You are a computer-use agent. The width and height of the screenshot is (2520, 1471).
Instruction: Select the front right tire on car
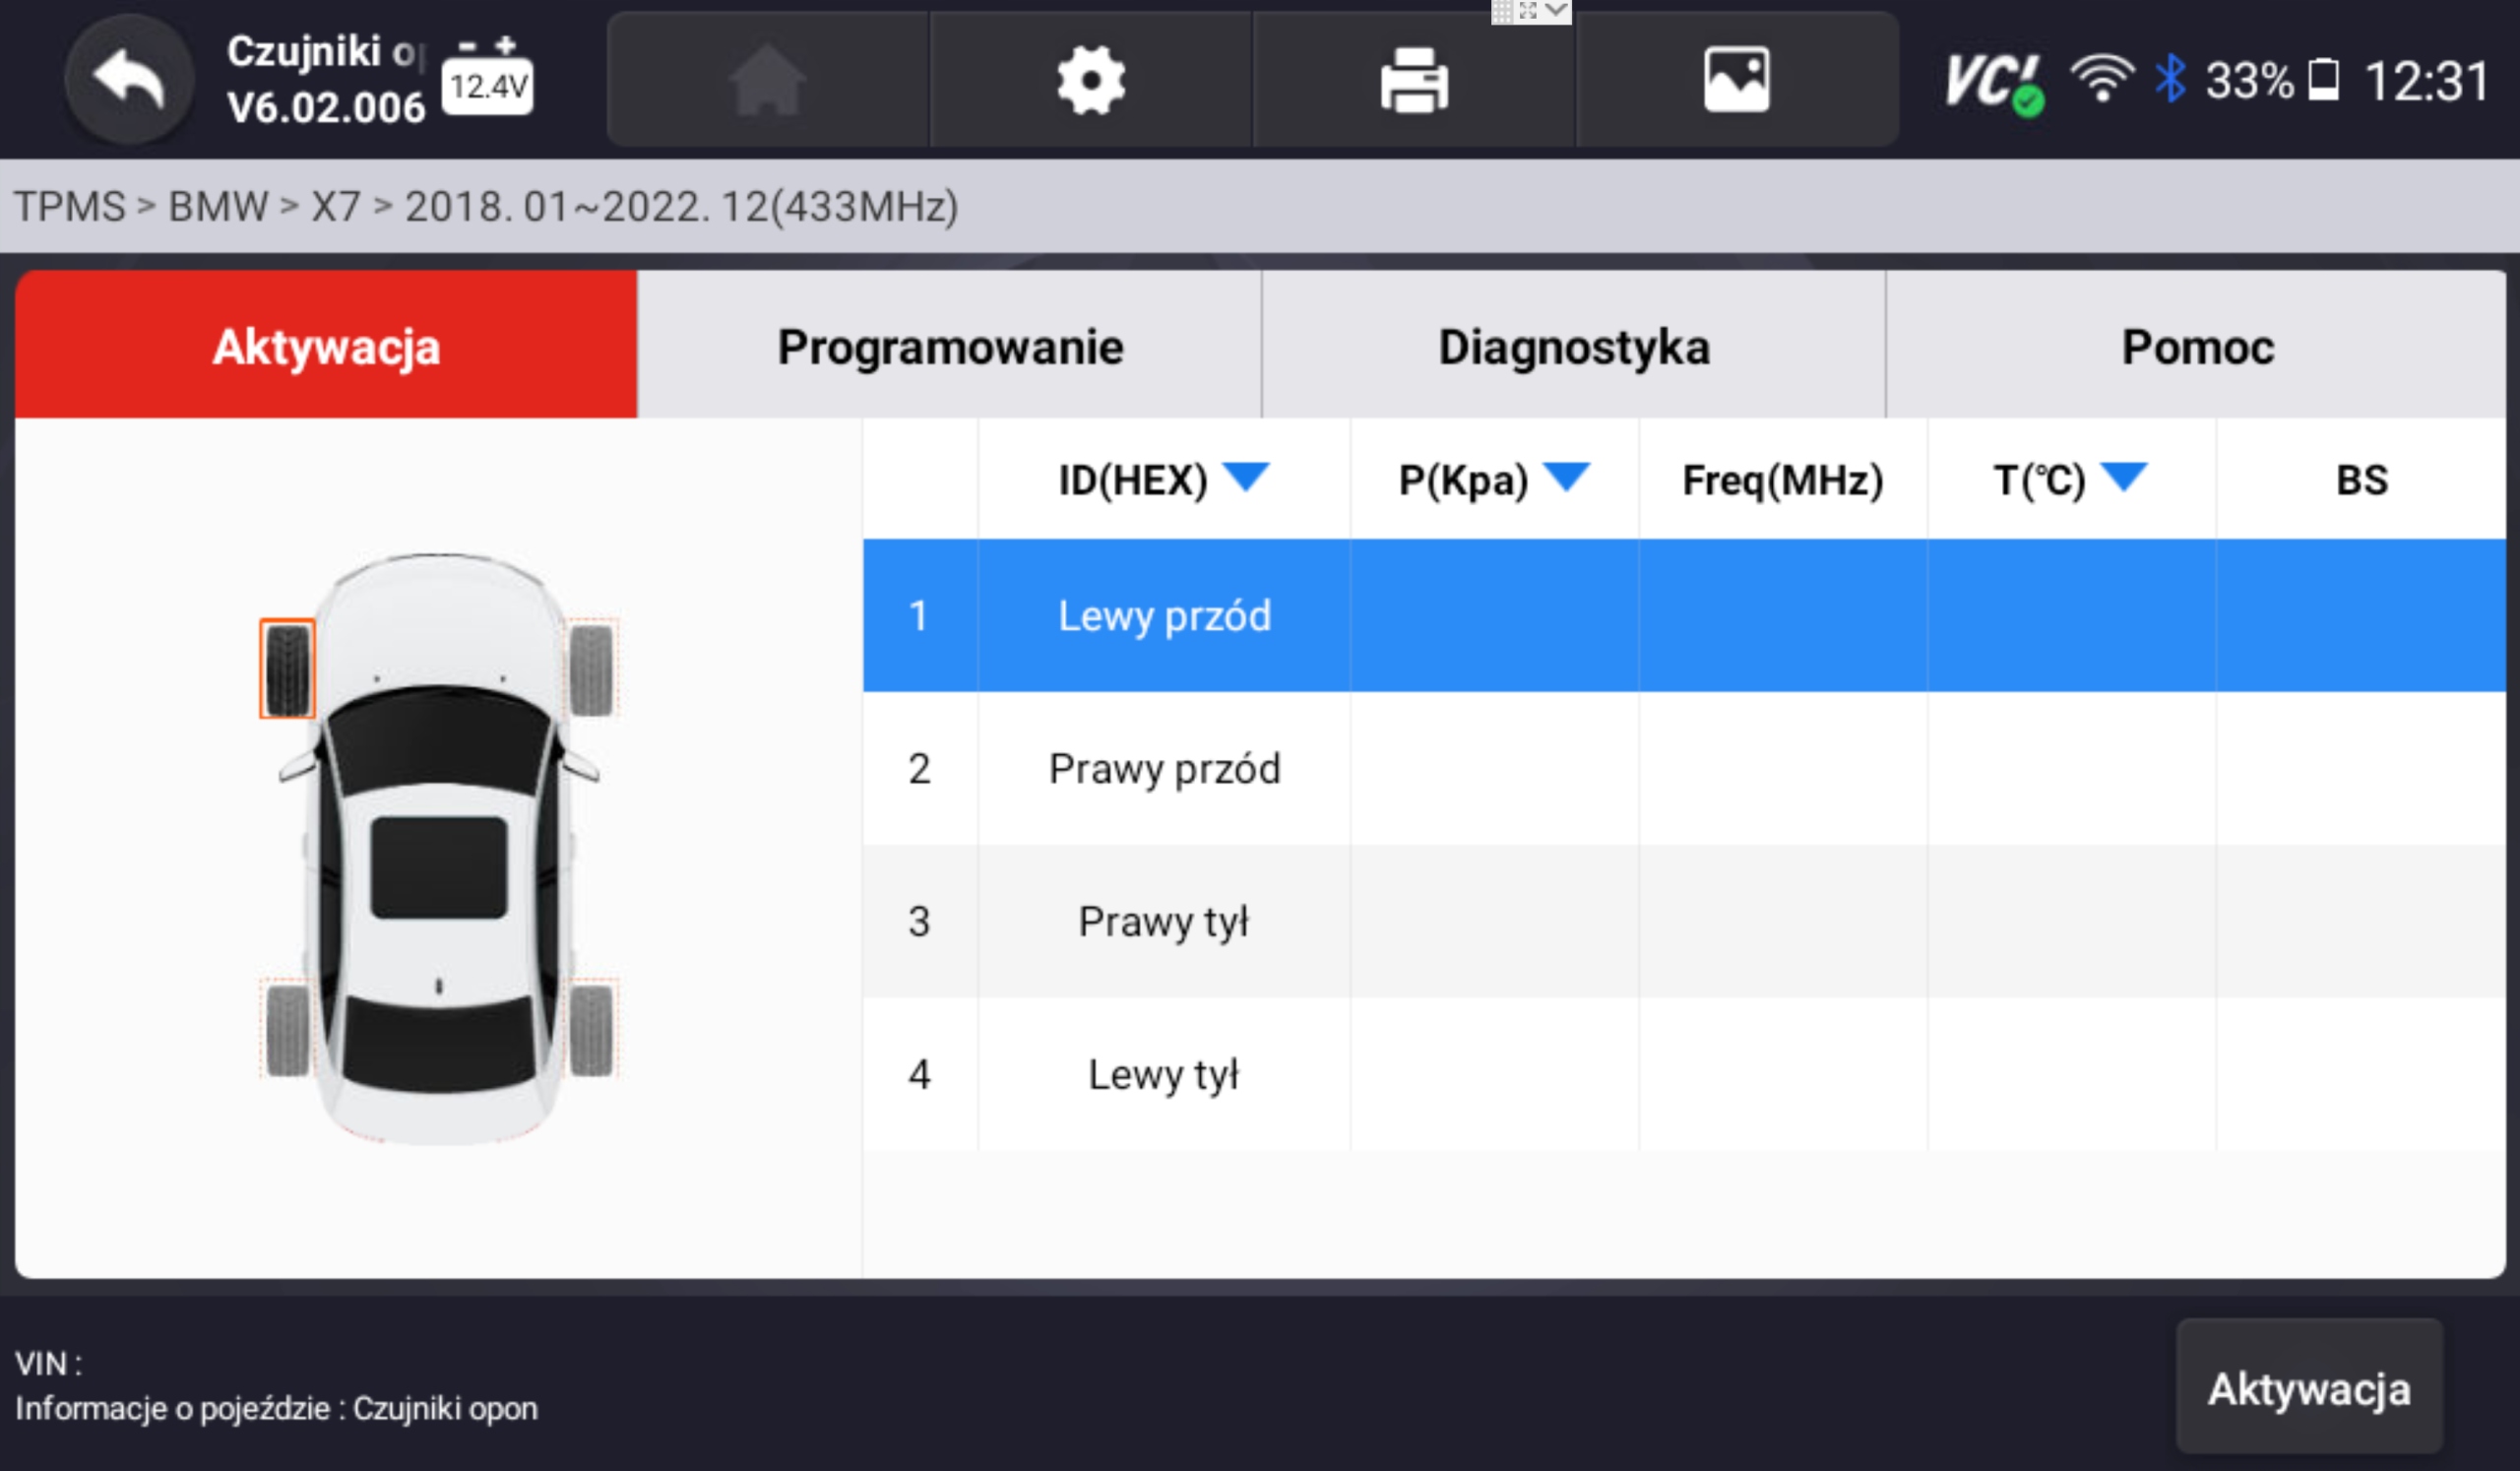pos(591,668)
